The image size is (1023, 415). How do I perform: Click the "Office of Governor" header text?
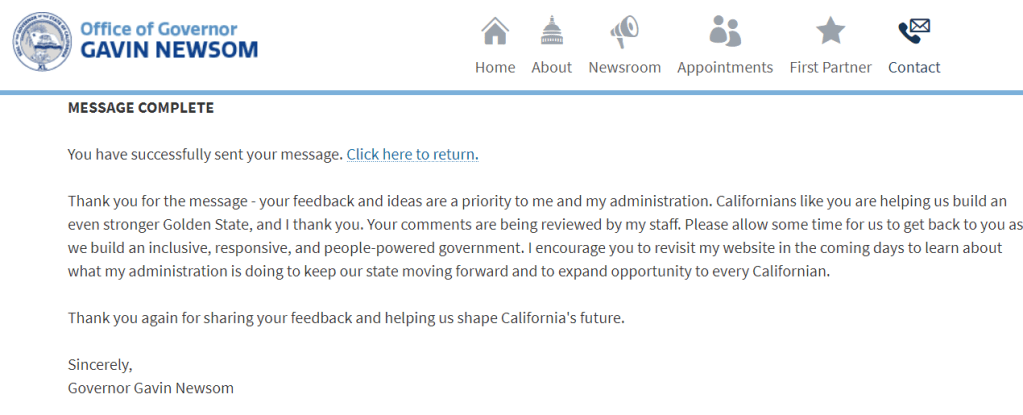[x=158, y=28]
